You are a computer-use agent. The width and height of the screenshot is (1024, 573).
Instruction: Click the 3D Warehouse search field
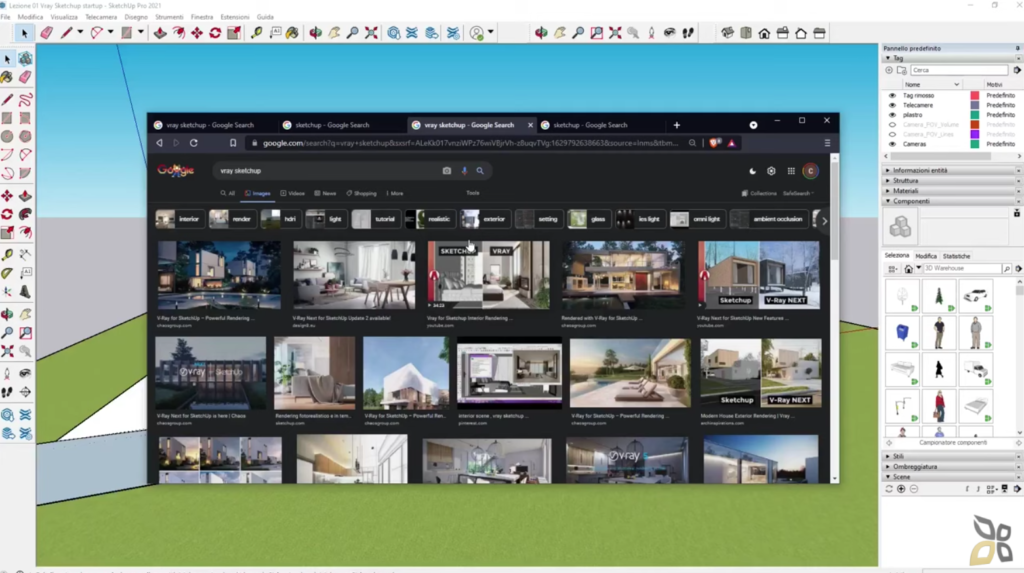click(x=962, y=269)
